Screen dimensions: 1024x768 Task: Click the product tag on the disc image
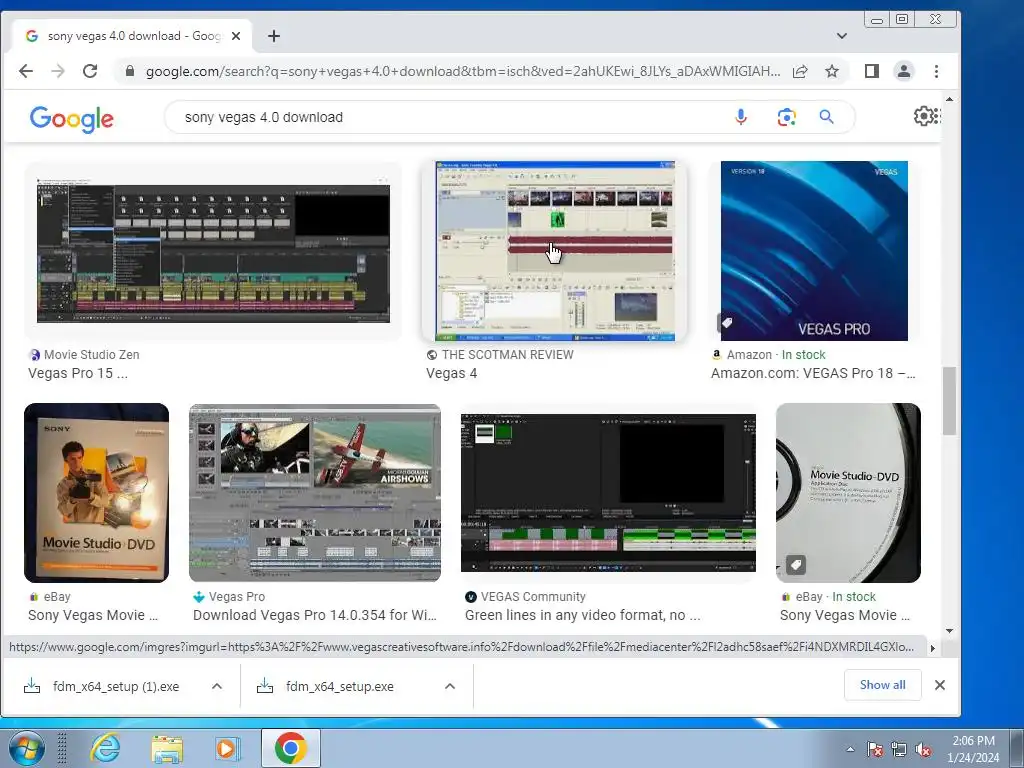click(795, 564)
